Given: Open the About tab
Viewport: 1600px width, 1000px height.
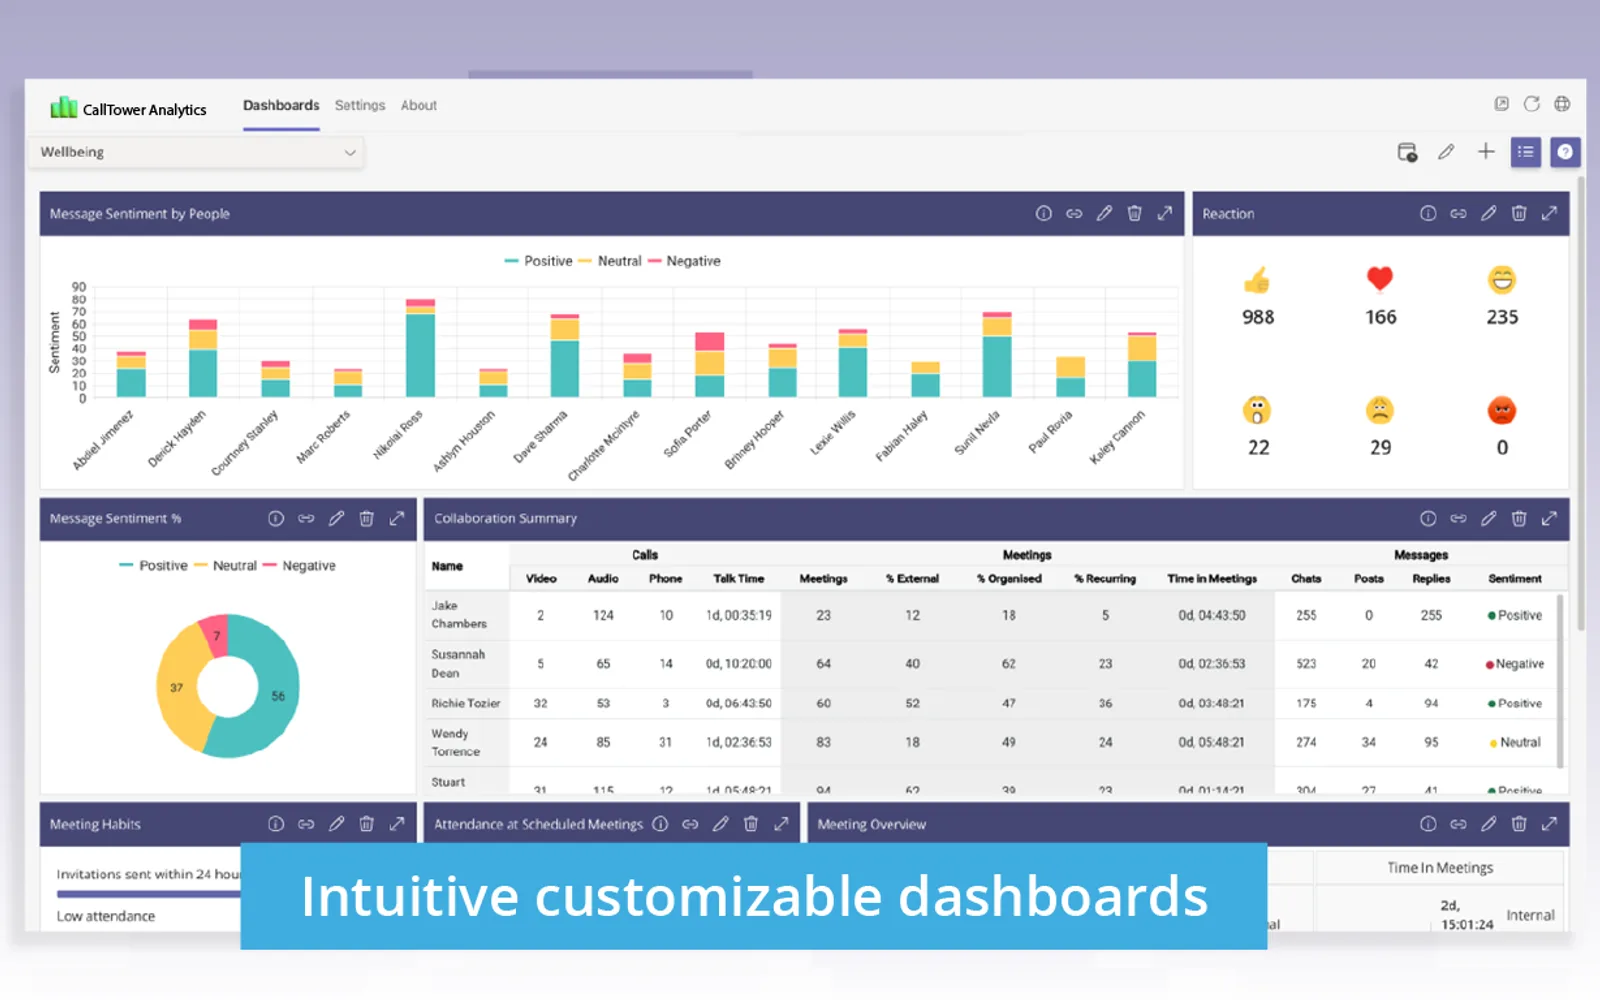Looking at the screenshot, I should click(419, 105).
